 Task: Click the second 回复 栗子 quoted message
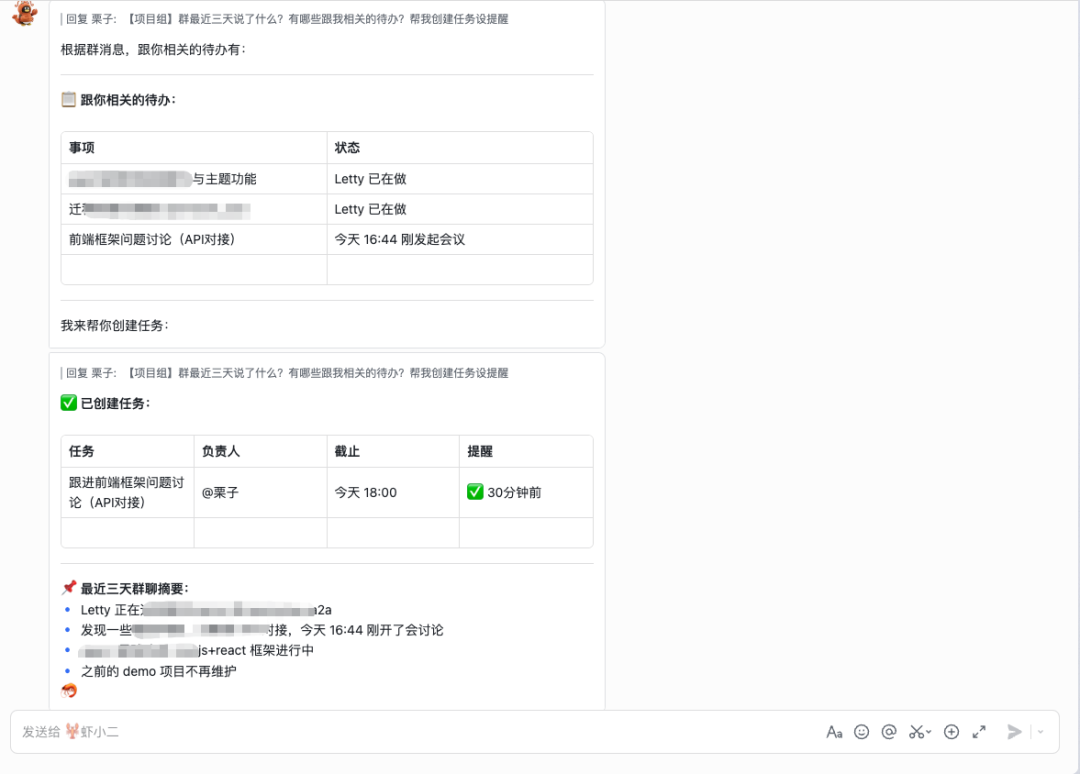point(285,372)
